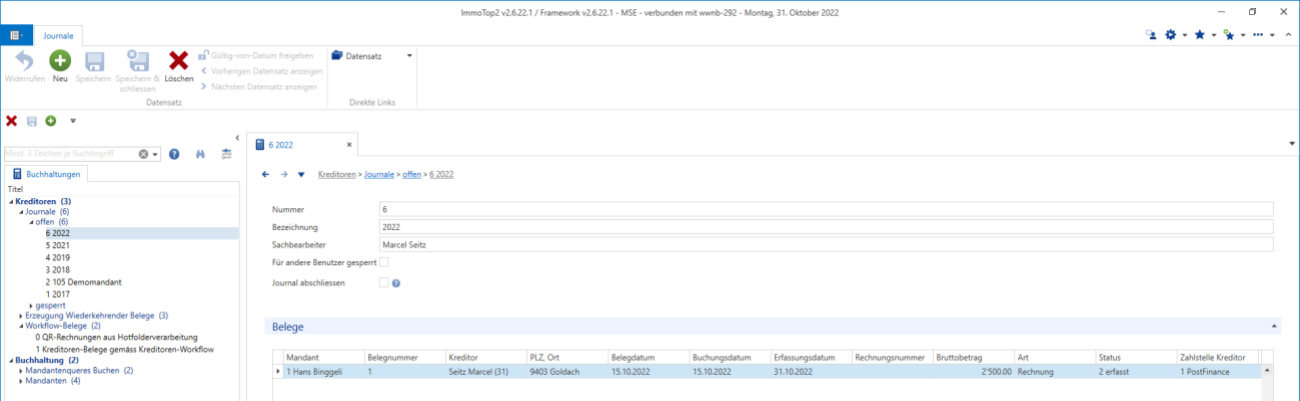The image size is (1300, 401).
Task: Expand the Mandanten tree node
Action: tap(20, 381)
